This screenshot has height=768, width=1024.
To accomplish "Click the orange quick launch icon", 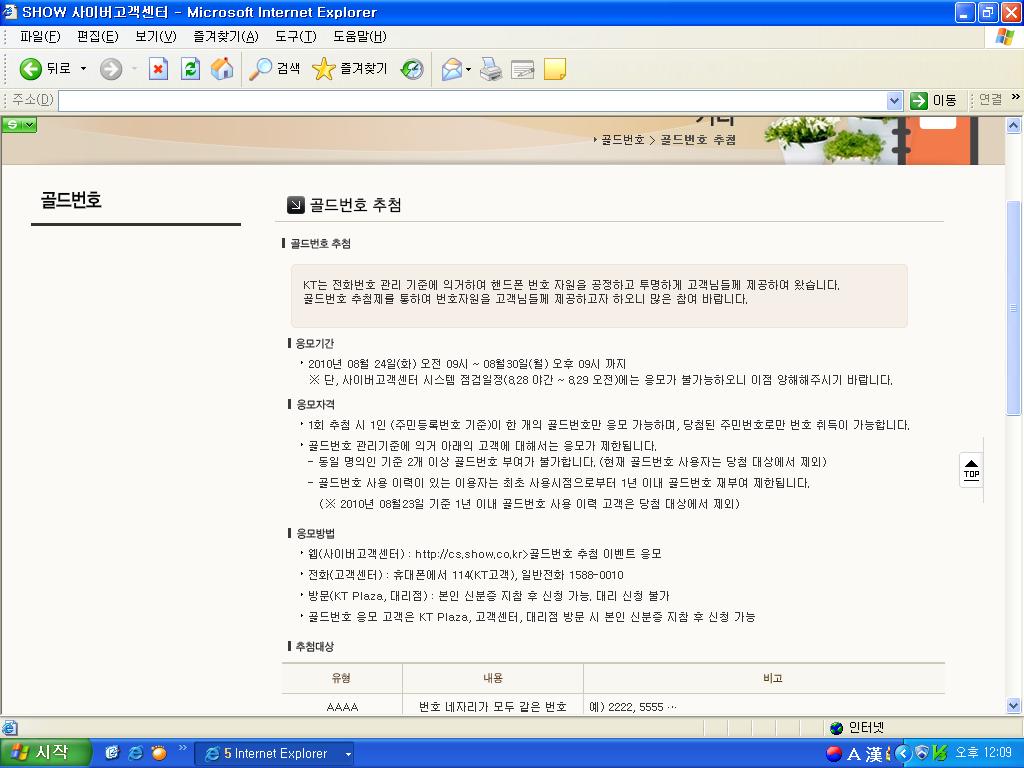I will pyautogui.click(x=159, y=753).
